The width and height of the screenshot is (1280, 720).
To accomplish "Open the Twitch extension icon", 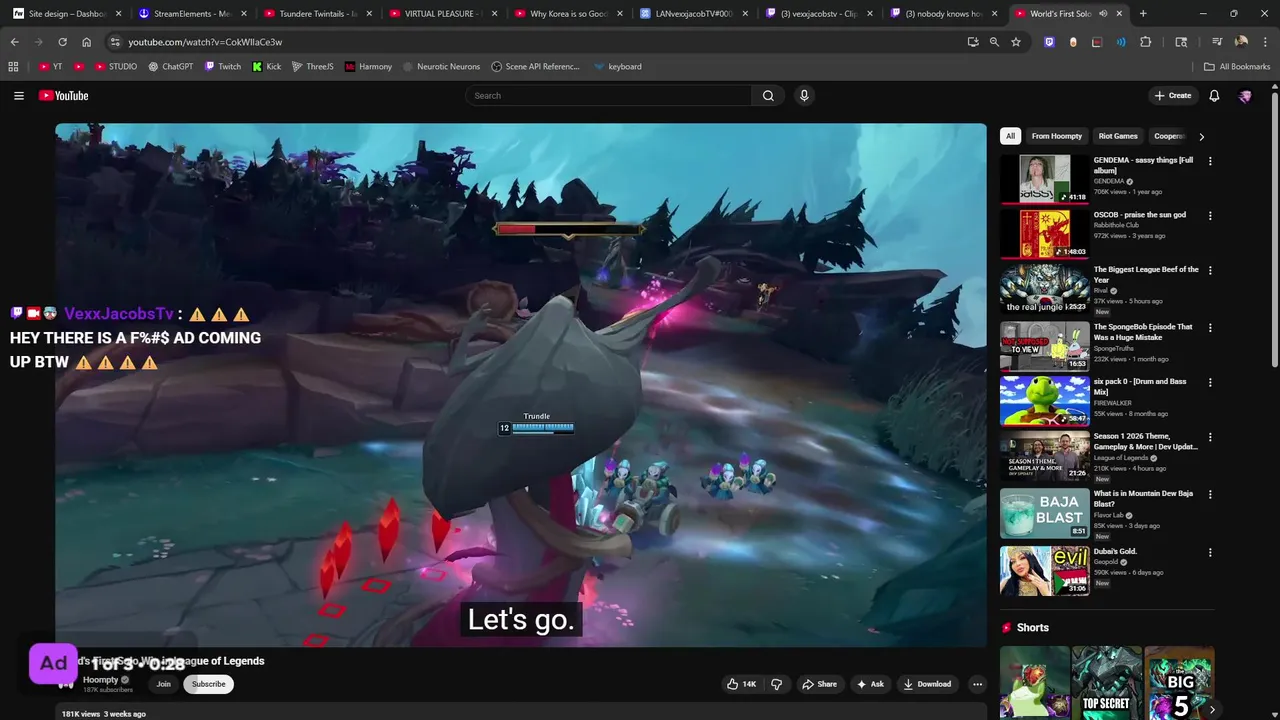I will click(1049, 42).
